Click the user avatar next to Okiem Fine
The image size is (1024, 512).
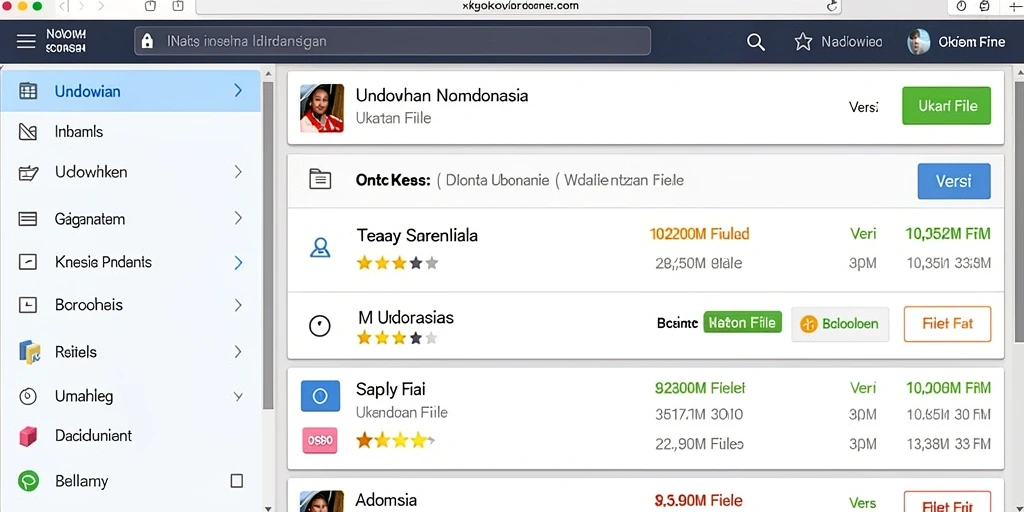(x=918, y=42)
